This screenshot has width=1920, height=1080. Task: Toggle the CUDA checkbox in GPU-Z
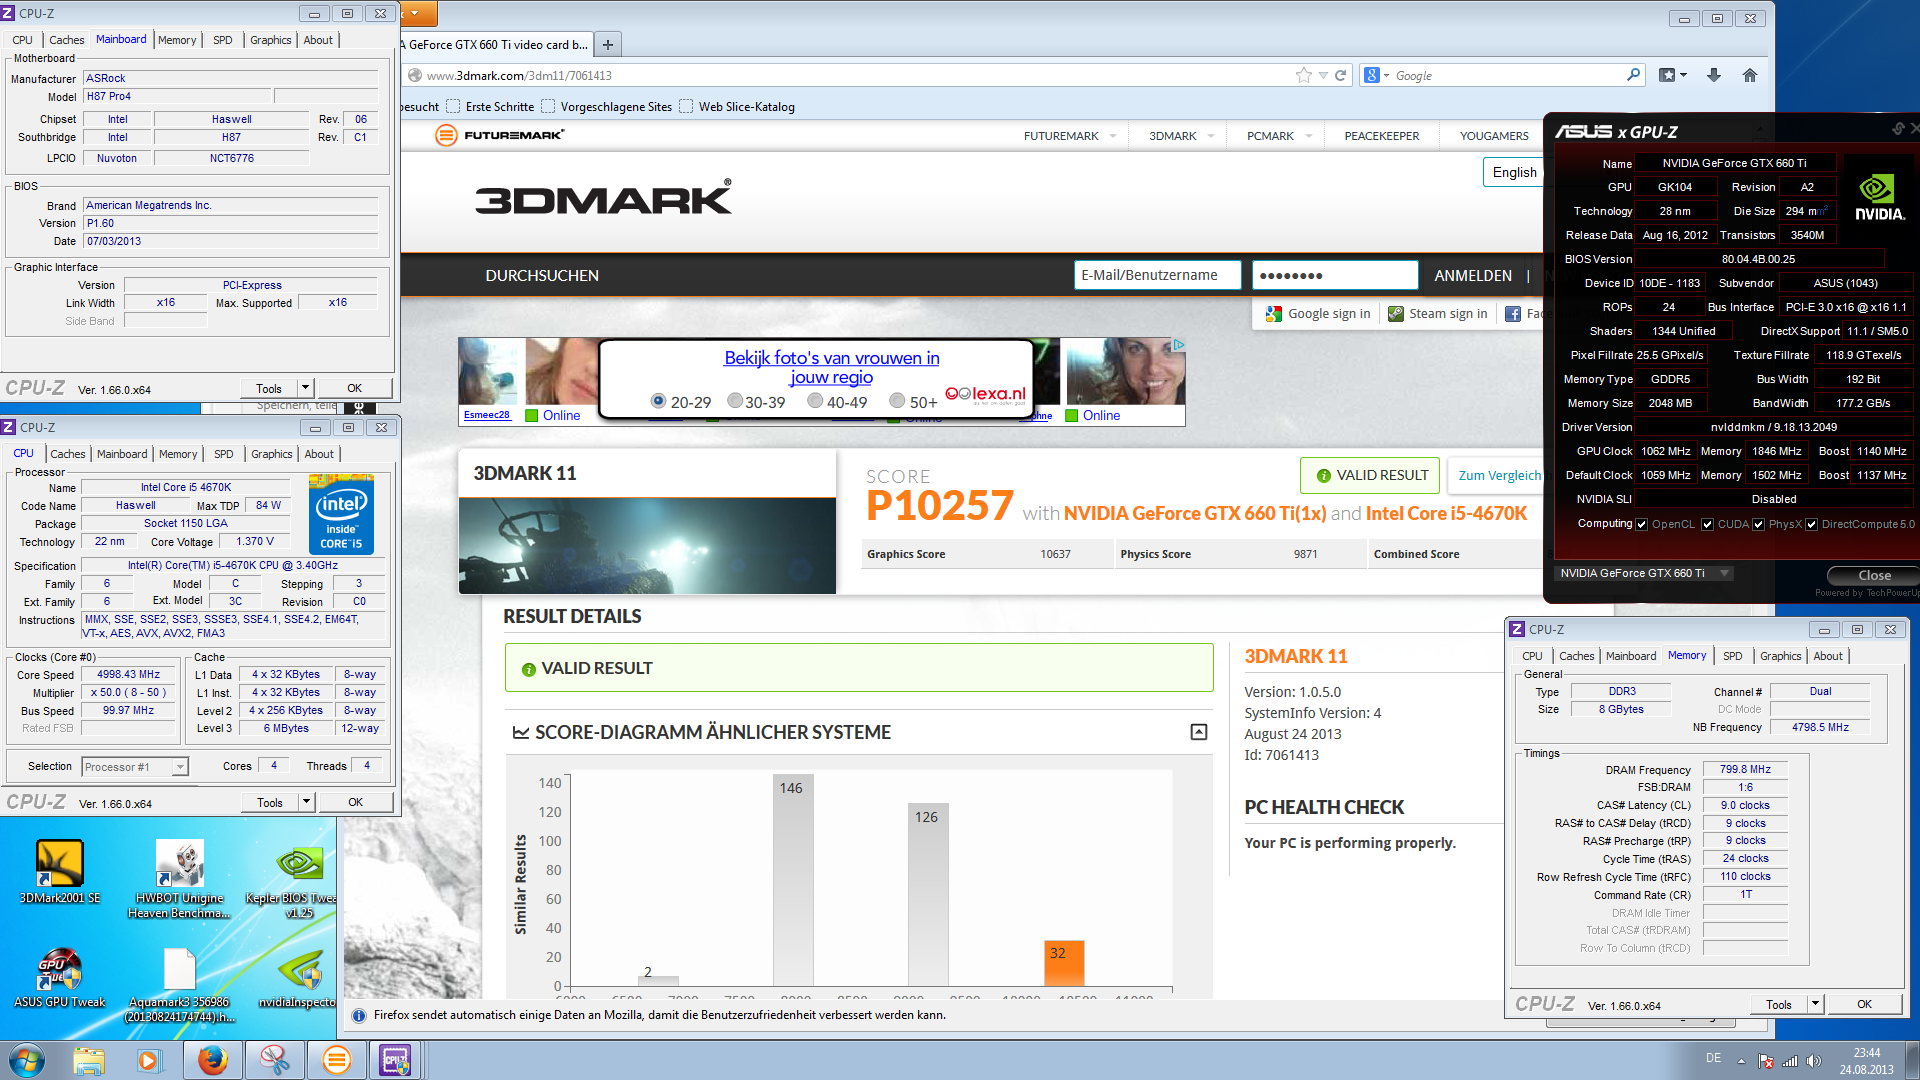point(1707,524)
